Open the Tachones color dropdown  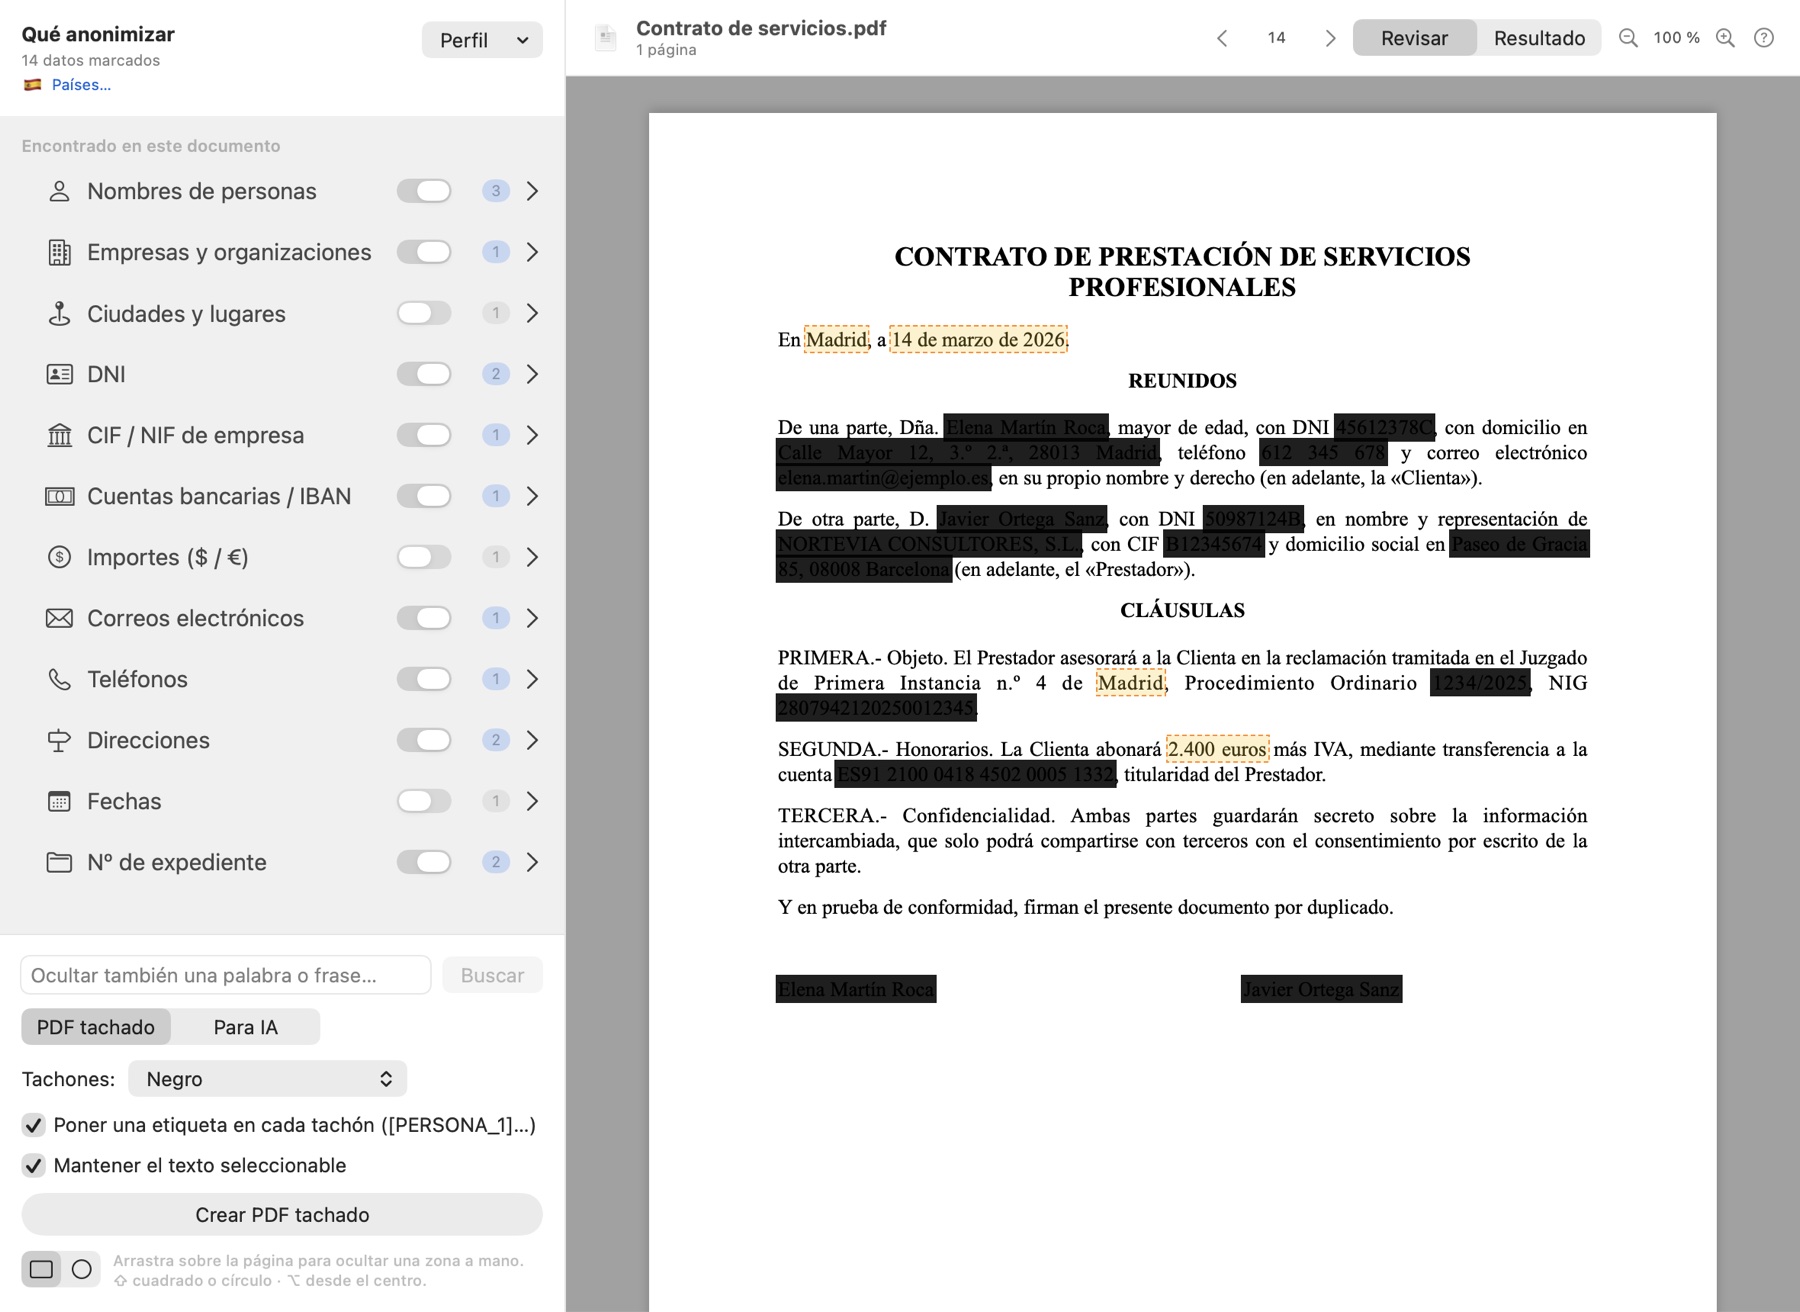pyautogui.click(x=268, y=1079)
